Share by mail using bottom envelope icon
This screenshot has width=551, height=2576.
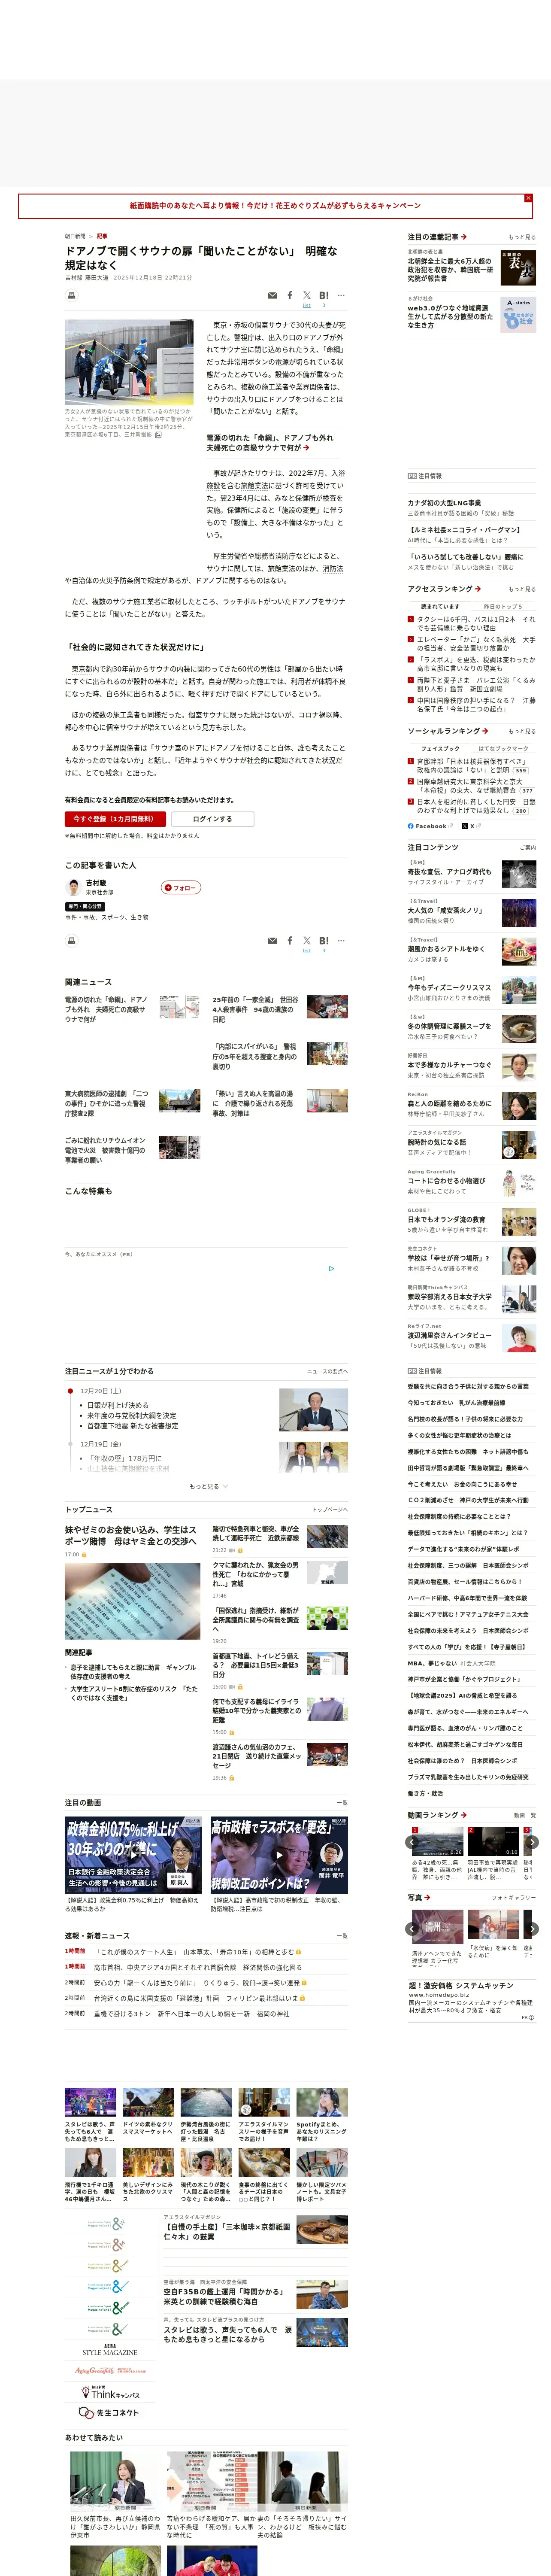[272, 941]
